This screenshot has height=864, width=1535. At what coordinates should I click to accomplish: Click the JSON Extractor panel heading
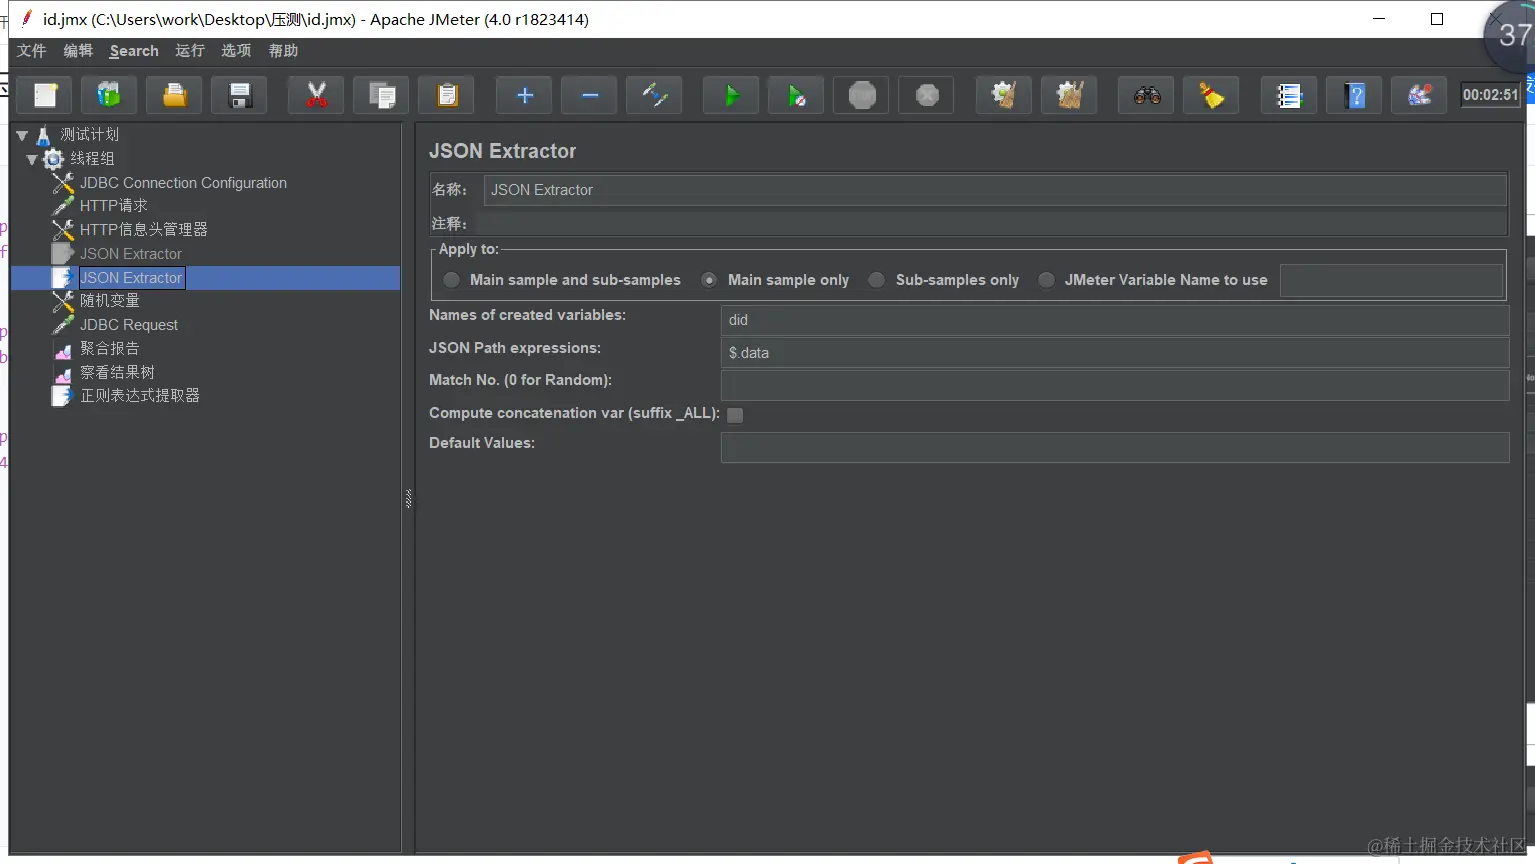tap(503, 151)
